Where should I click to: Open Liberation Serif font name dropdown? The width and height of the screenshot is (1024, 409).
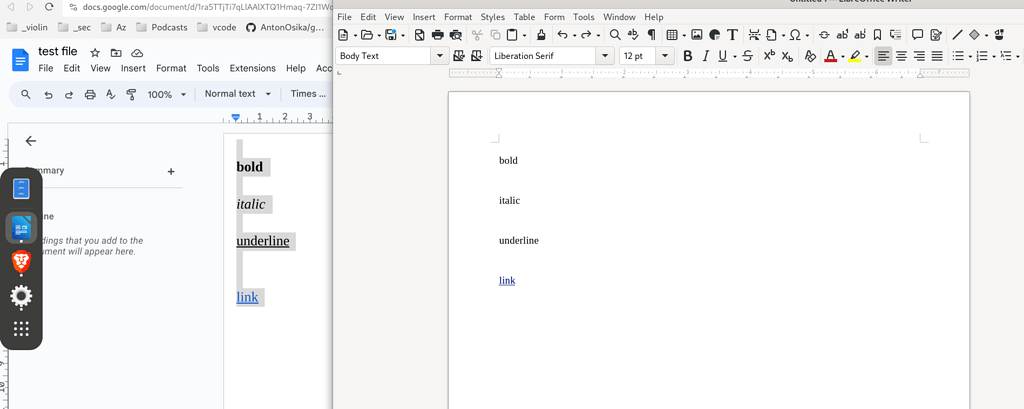(605, 56)
